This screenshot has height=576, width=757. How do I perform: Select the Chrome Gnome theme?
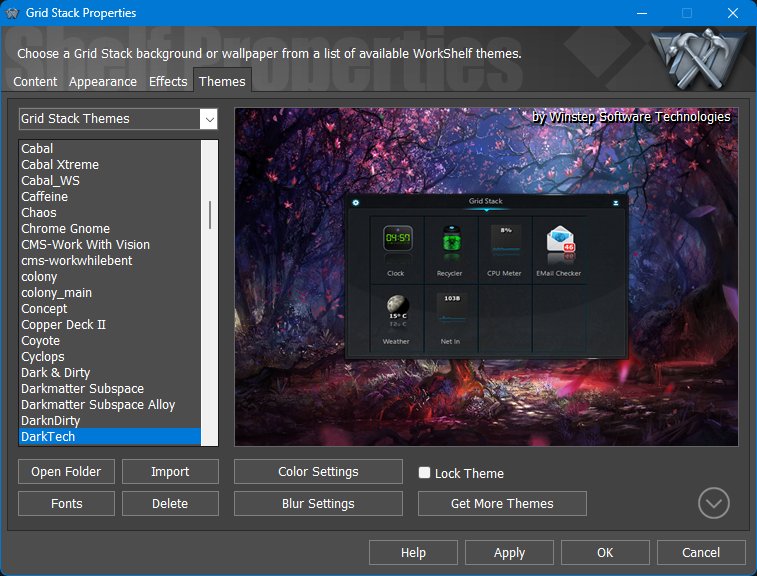(x=110, y=228)
